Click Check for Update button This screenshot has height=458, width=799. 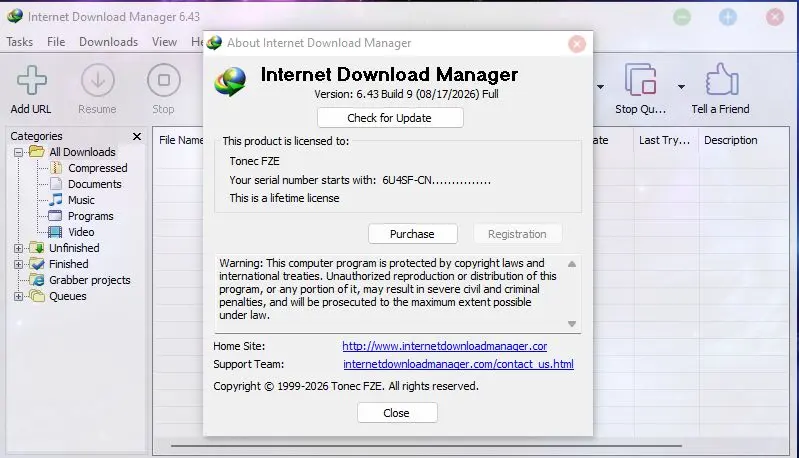390,118
